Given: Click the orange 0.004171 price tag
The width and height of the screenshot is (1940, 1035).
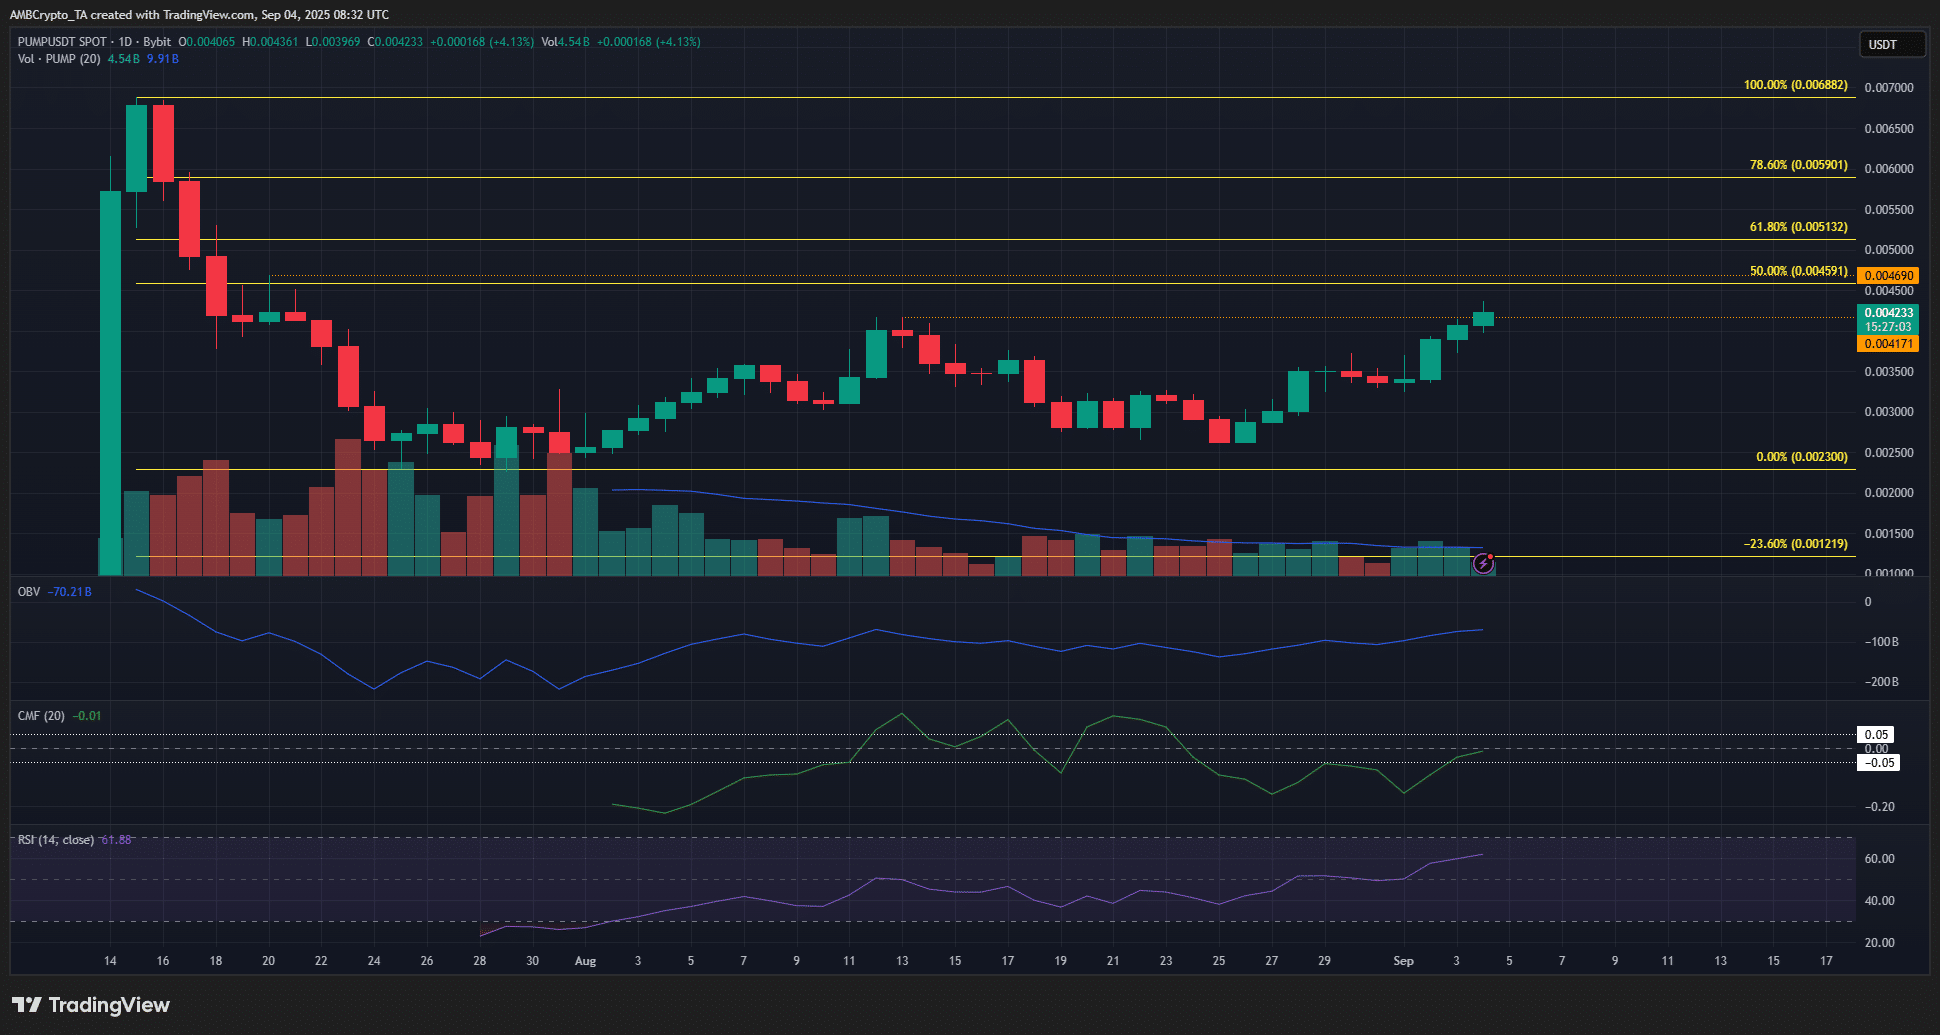Looking at the screenshot, I should [1887, 344].
